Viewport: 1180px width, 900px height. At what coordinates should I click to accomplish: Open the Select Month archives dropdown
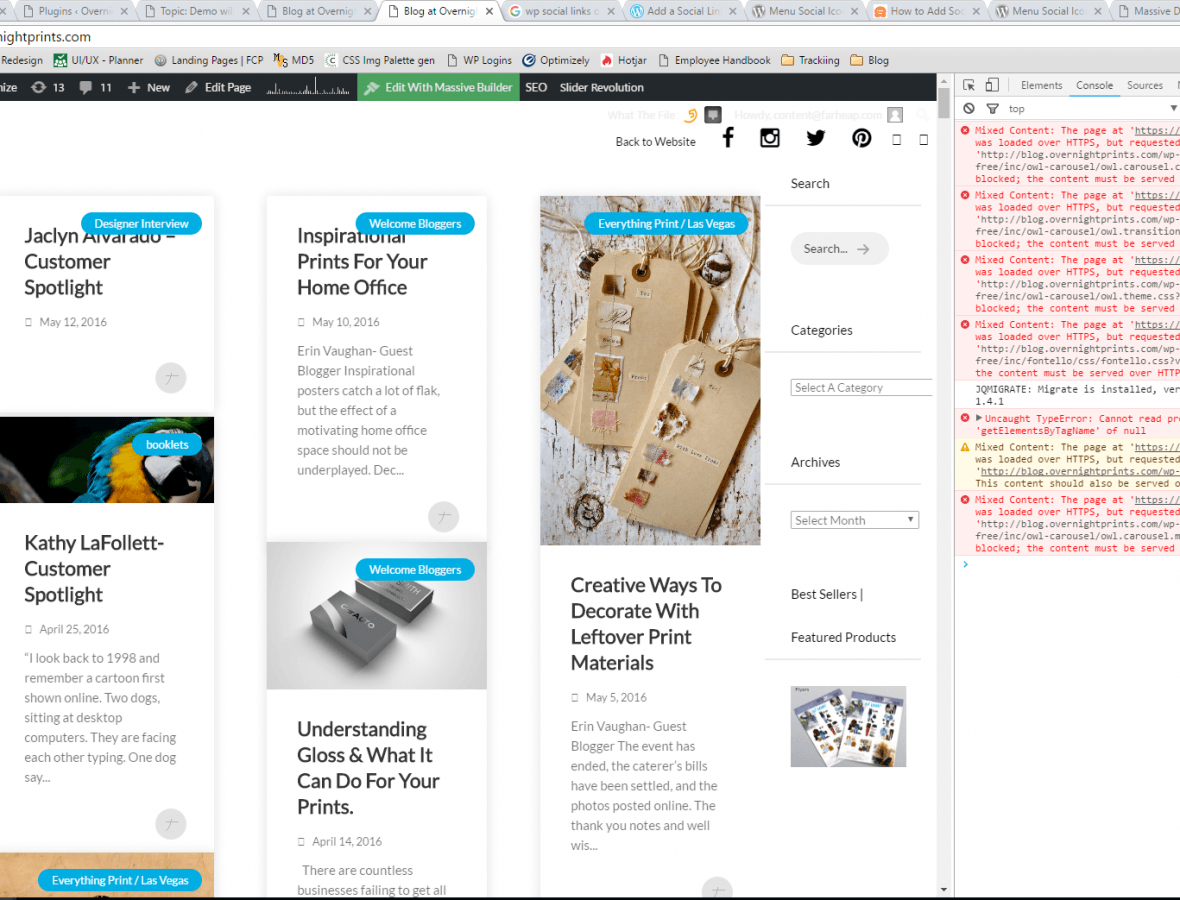pyautogui.click(x=854, y=520)
